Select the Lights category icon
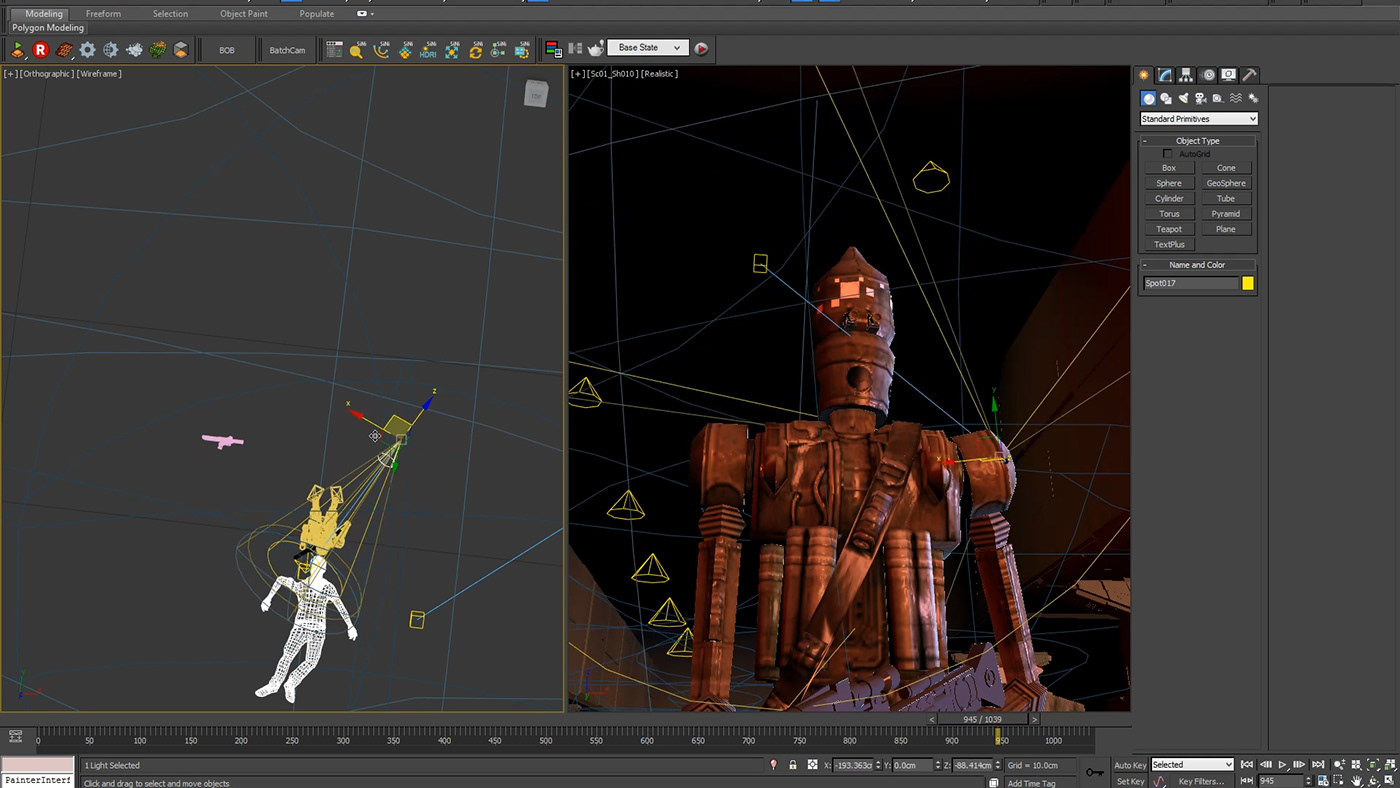Screen dimensions: 1400x788 pyautogui.click(x=1183, y=98)
